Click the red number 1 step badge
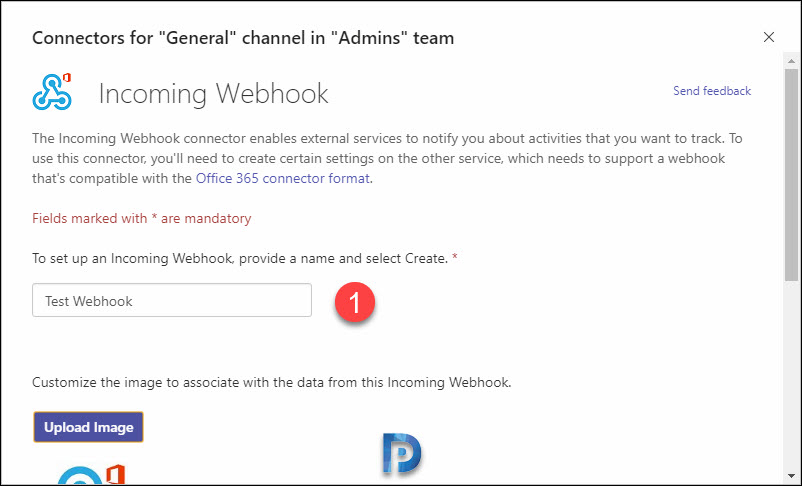Screen dimensions: 802x486 tap(355, 302)
